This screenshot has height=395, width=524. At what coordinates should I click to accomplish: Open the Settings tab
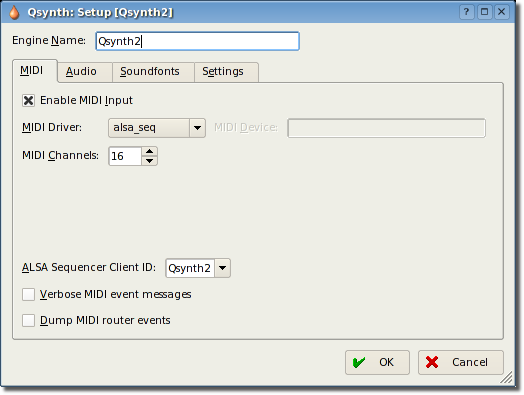point(226,72)
